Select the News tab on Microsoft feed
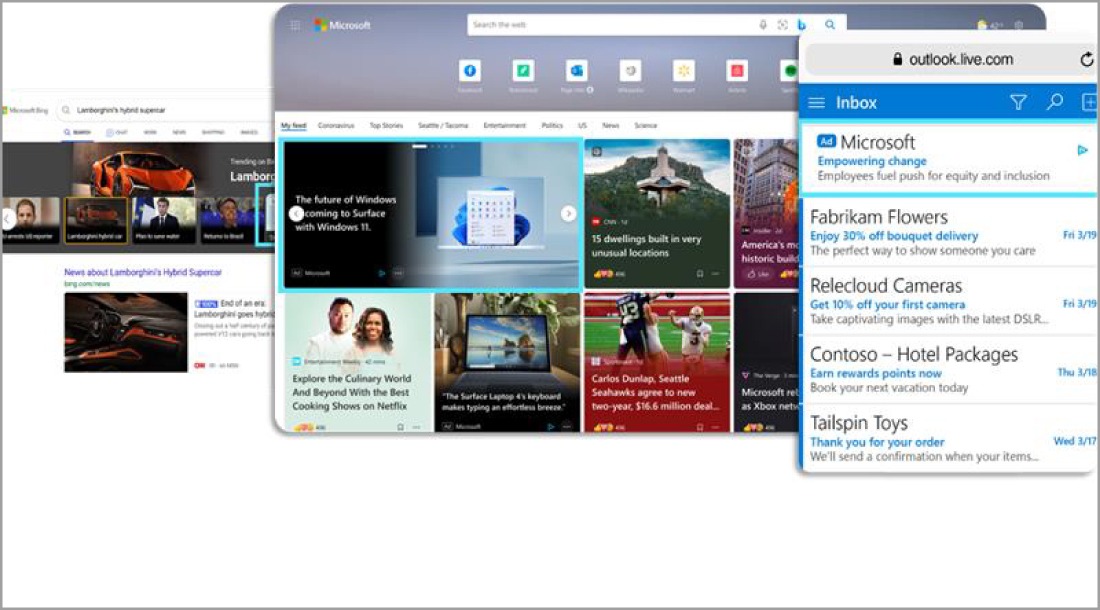This screenshot has width=1100, height=610. point(610,126)
